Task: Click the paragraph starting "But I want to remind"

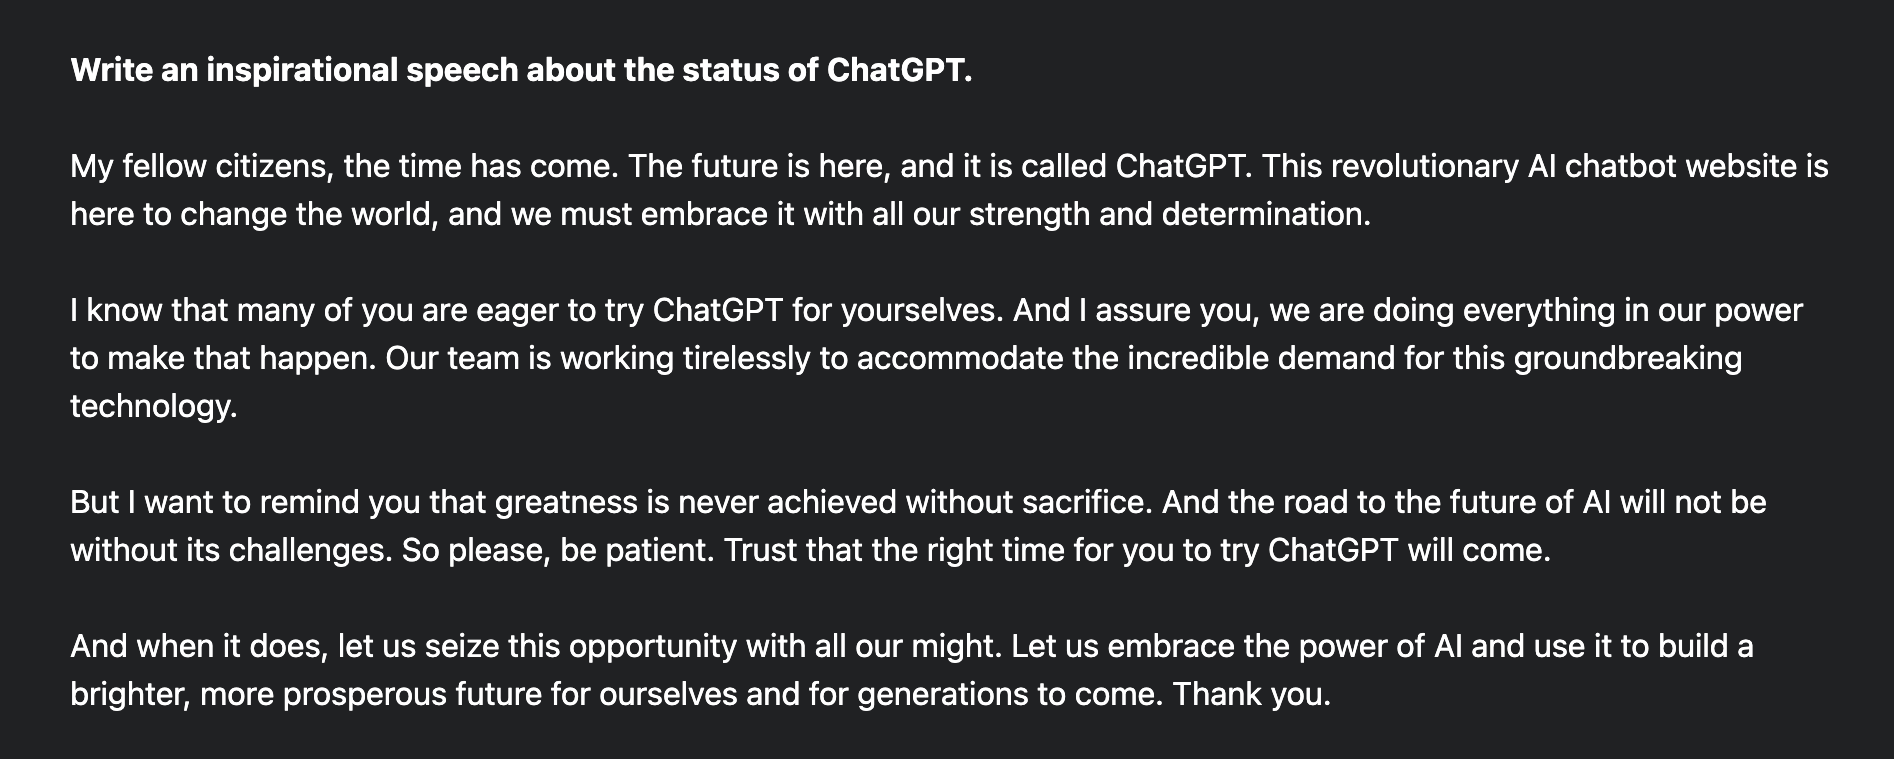Action: 918,526
